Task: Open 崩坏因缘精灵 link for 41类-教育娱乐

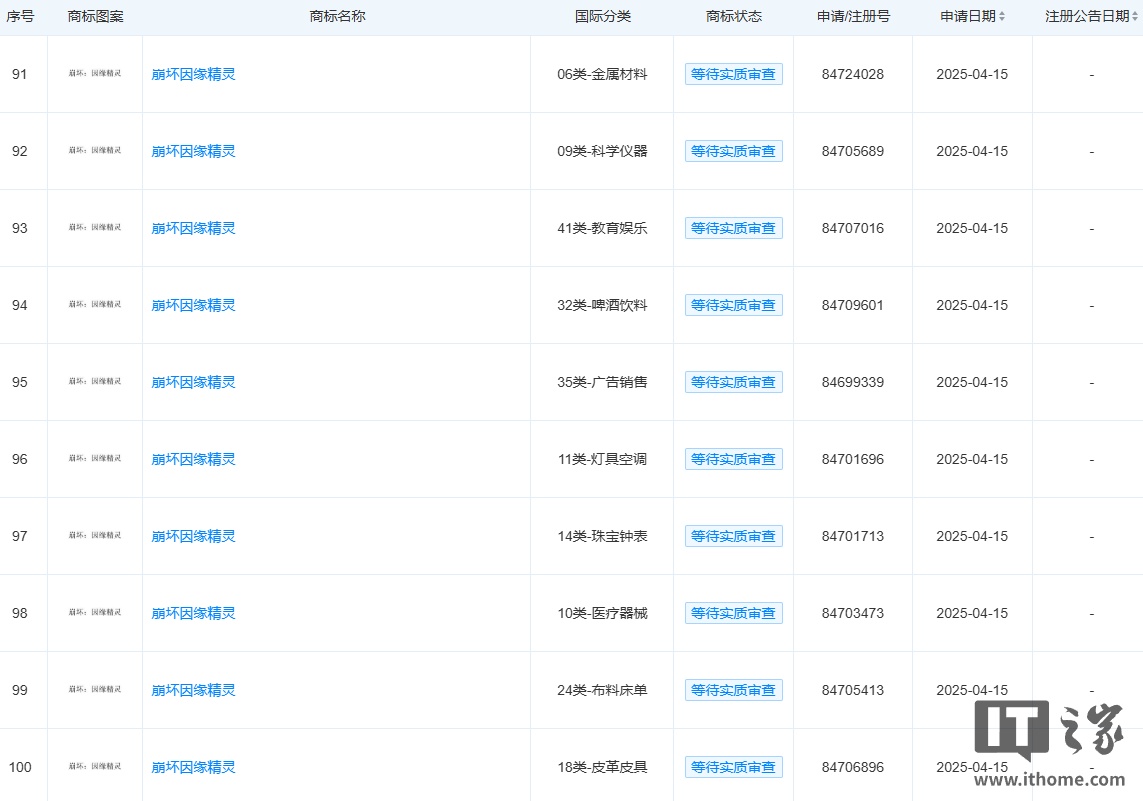Action: point(193,228)
